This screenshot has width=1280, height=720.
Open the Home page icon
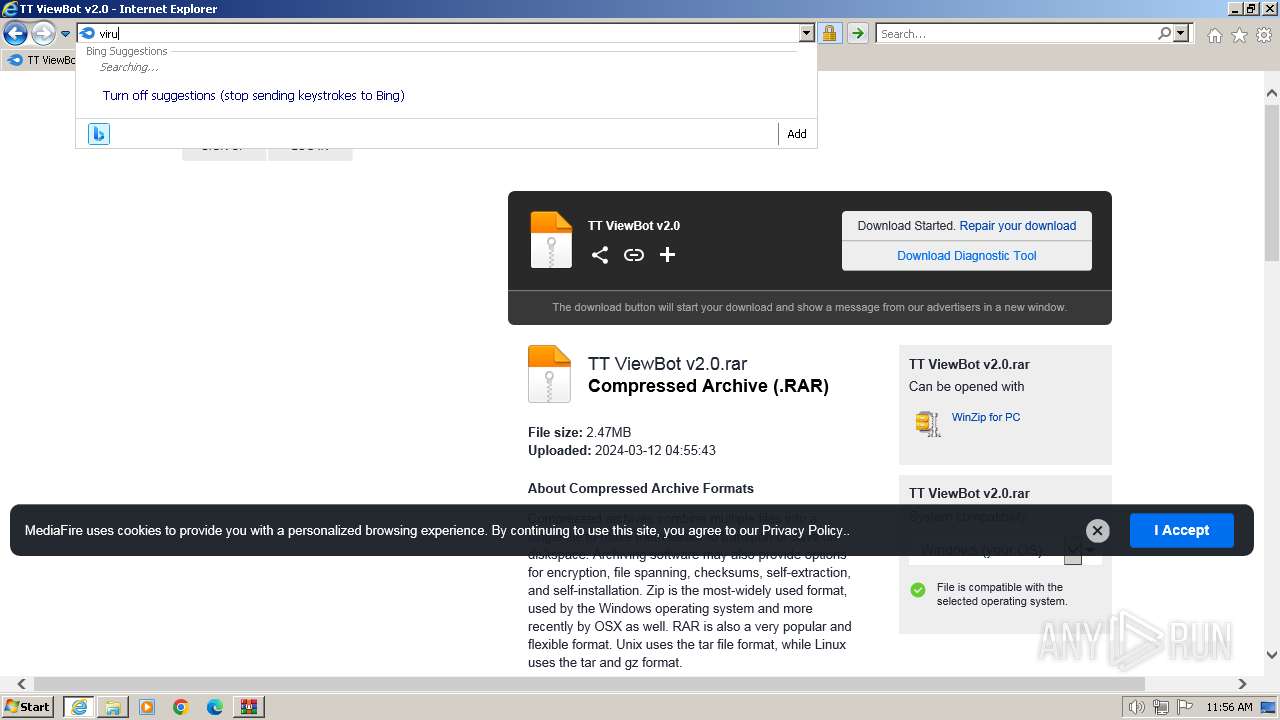(1214, 35)
